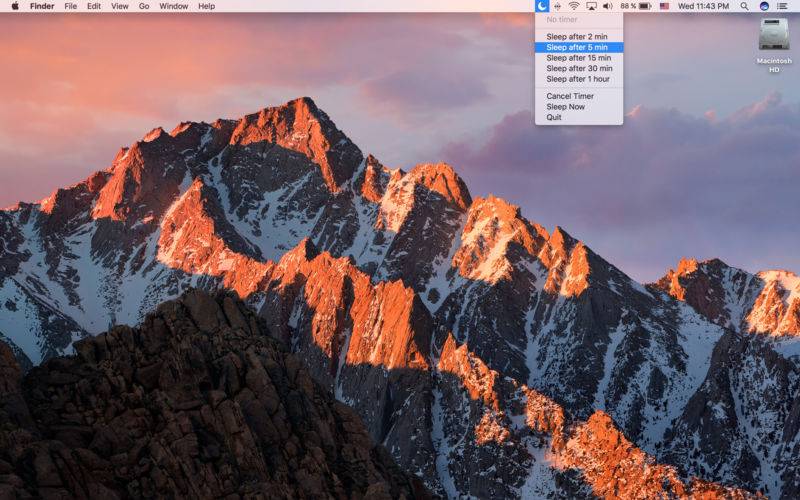Open the Apple menu
The image size is (800, 500).
coord(15,6)
